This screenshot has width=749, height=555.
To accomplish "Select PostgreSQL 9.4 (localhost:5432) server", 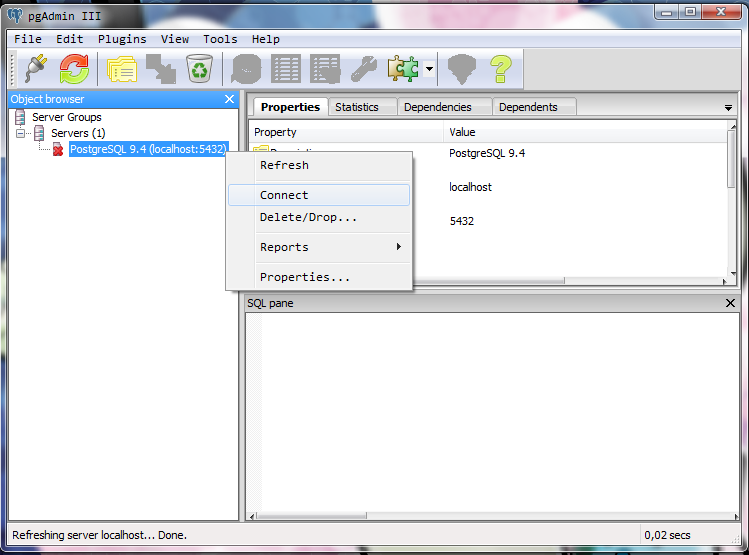I will (x=148, y=149).
